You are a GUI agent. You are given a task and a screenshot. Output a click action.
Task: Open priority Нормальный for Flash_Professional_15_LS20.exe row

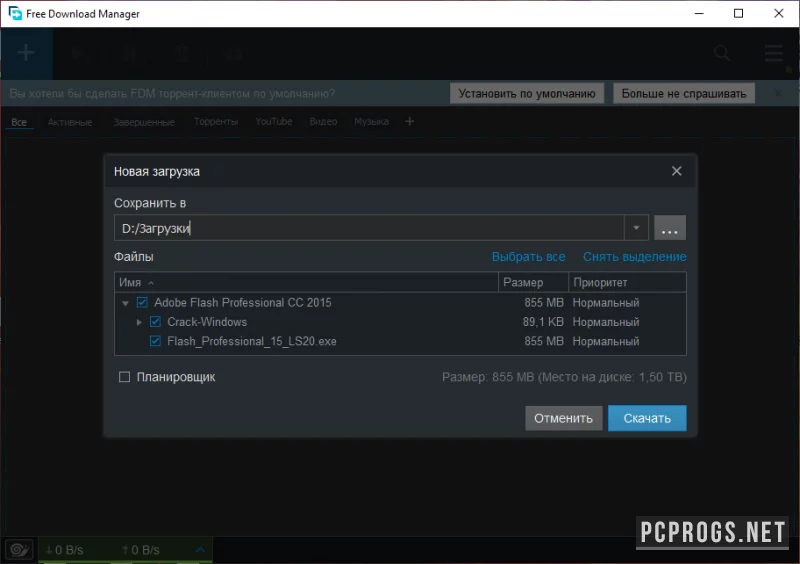click(606, 341)
